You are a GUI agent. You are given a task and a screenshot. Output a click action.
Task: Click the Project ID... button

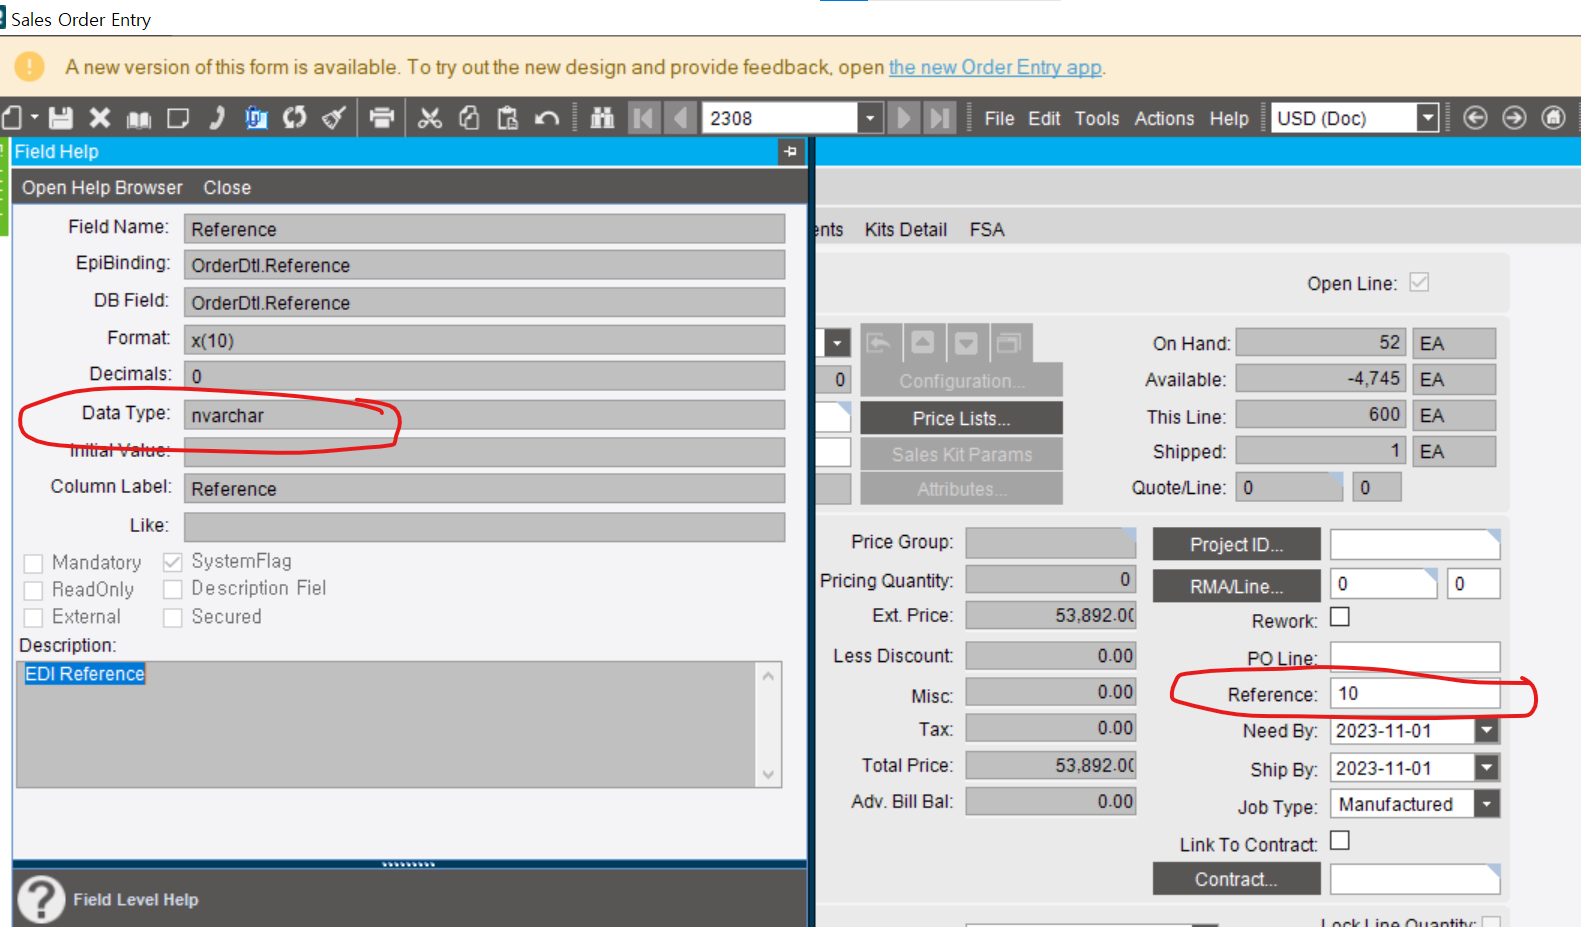pyautogui.click(x=1236, y=544)
